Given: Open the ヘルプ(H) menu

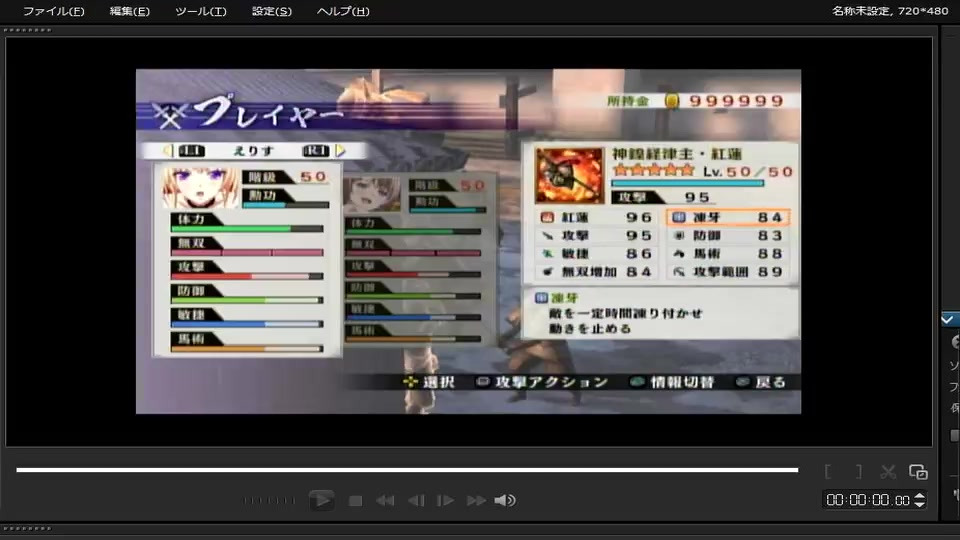Looking at the screenshot, I should click(x=343, y=11).
